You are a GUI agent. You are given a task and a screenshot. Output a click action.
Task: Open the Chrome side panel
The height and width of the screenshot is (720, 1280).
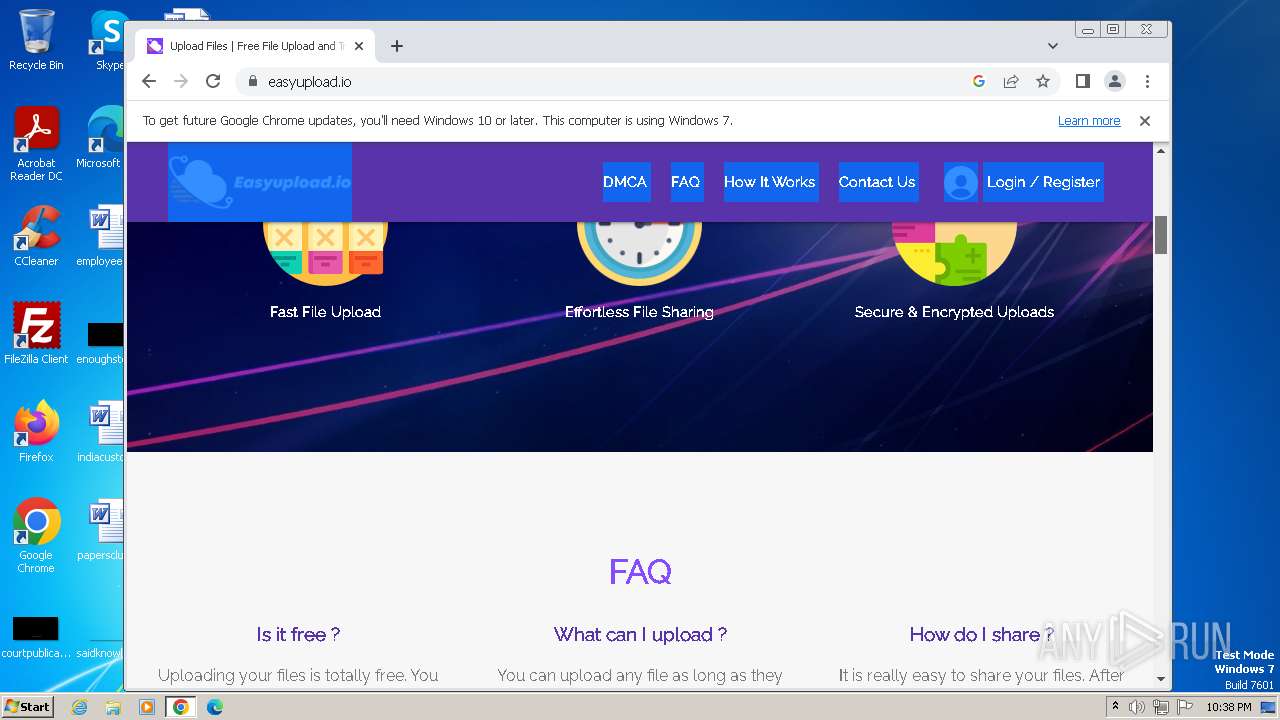tap(1083, 82)
